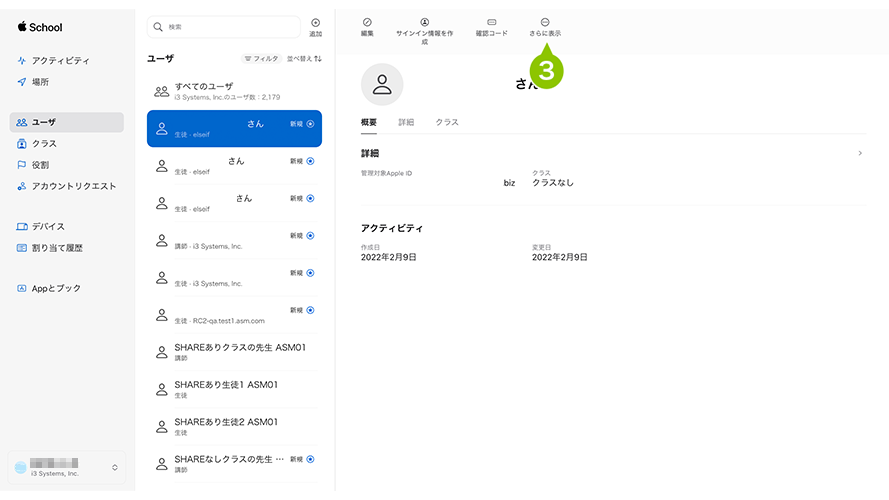Open the account switcher for i3 Systems, Inc.
This screenshot has height=500, width=889.
click(x=67, y=467)
